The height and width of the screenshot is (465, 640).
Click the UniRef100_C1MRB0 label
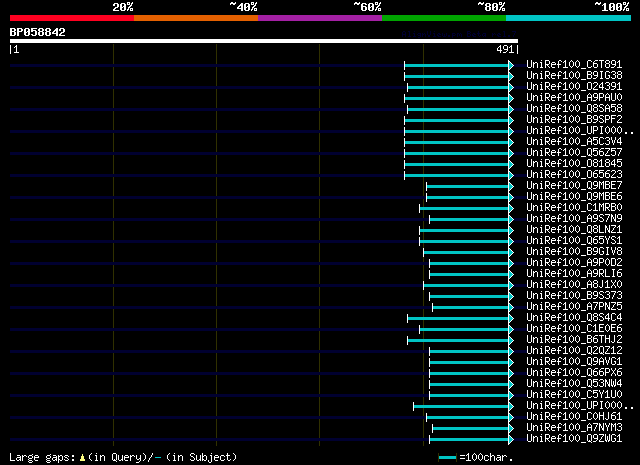pos(574,208)
